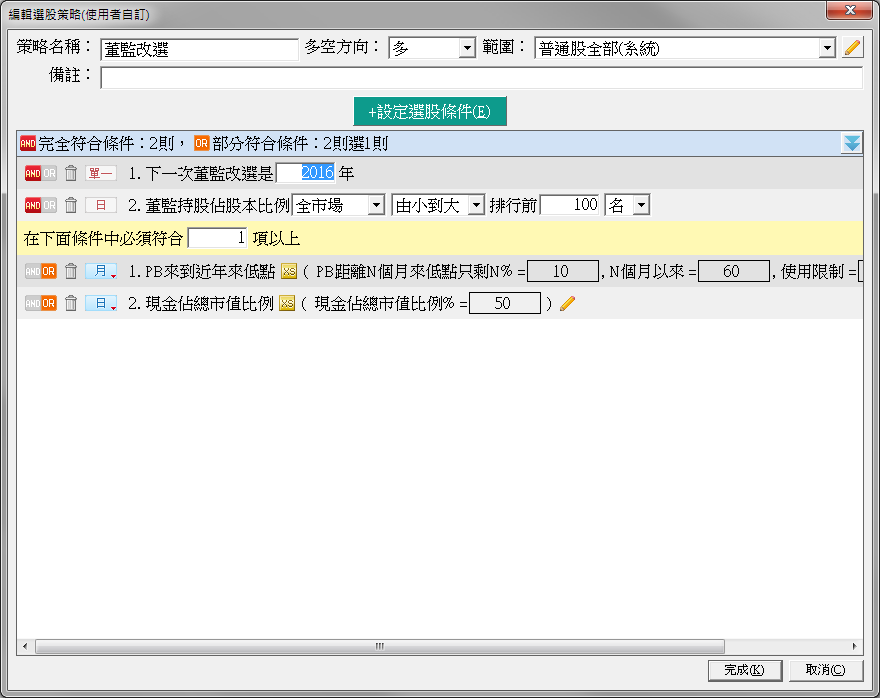Viewport: 880px width, 698px height.
Task: Click the 備註 notes input field
Action: pyautogui.click(x=480, y=78)
